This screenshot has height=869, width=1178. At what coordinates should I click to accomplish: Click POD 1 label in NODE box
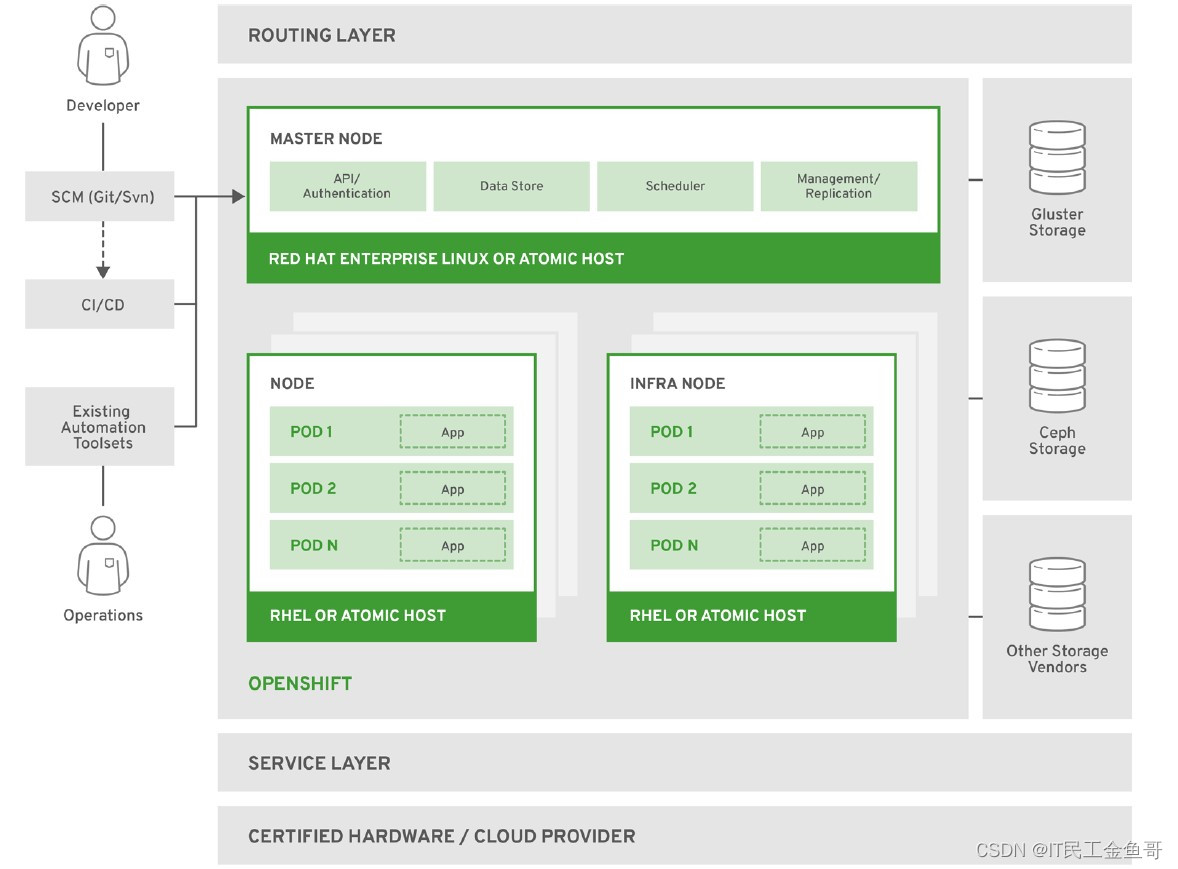[311, 432]
